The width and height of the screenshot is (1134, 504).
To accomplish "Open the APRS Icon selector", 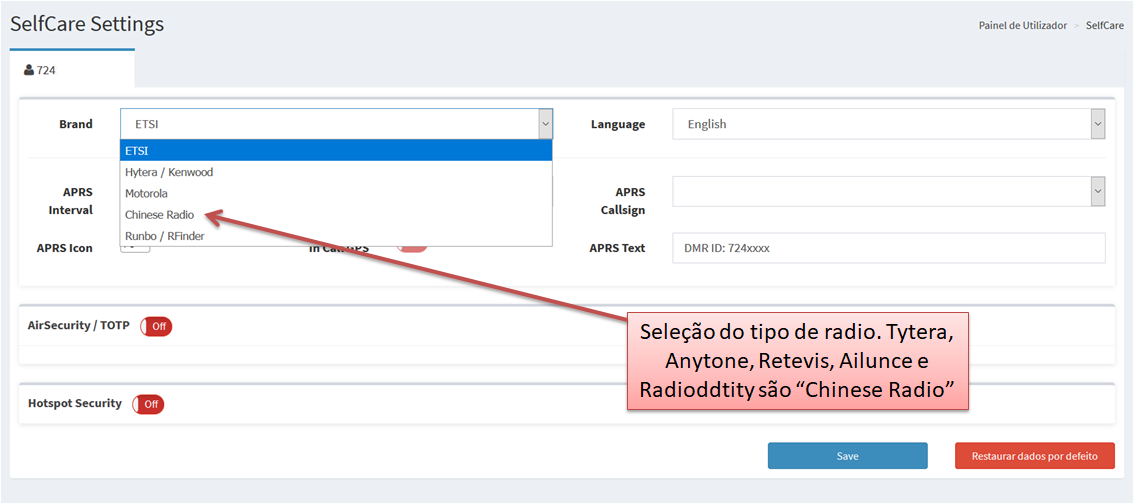I will pos(135,250).
